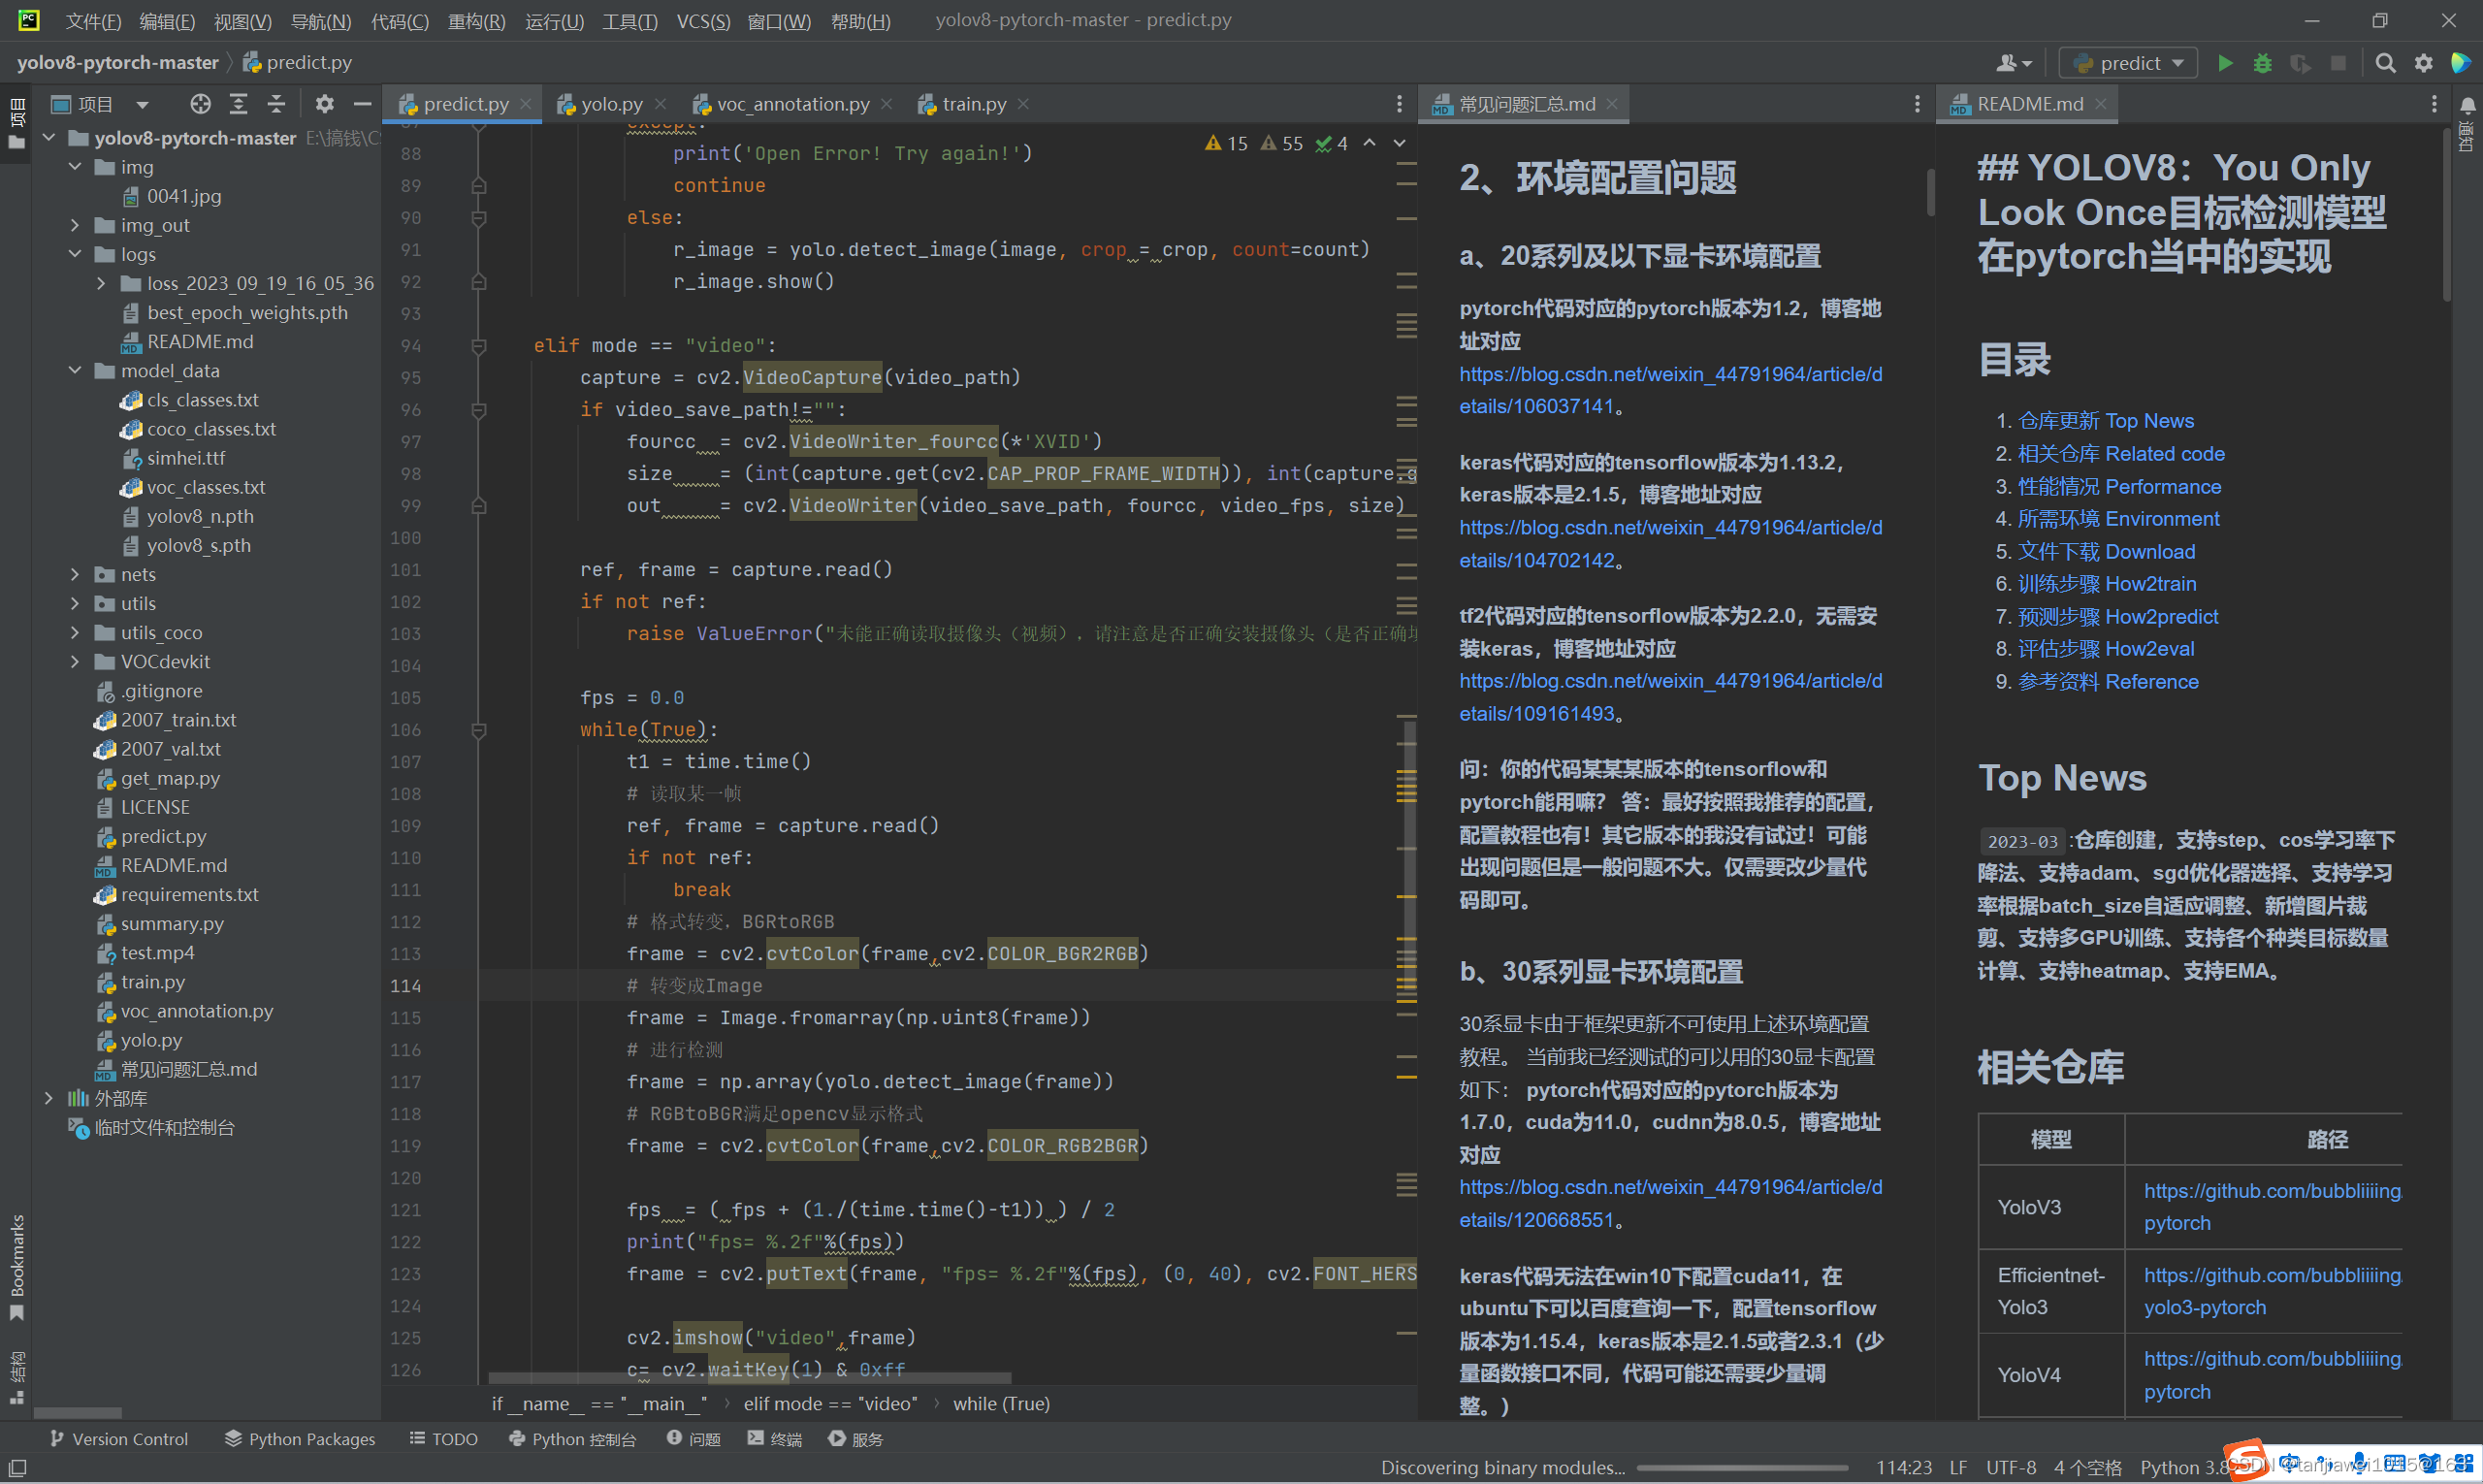Start debugging predict with the bug icon

tap(2262, 63)
